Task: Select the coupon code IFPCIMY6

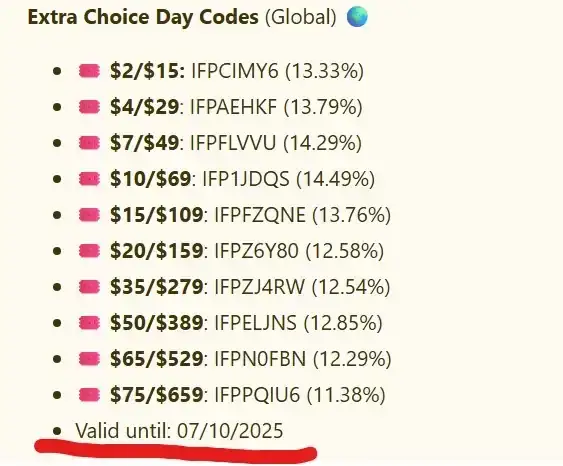Action: 235,71
